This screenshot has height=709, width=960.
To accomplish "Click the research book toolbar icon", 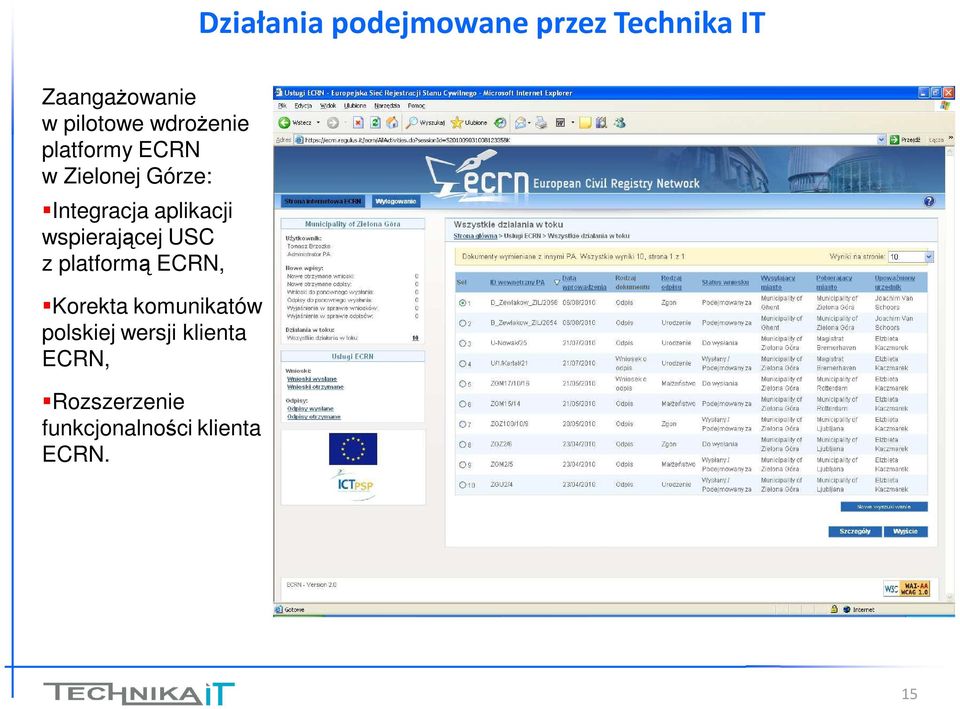I will [601, 122].
